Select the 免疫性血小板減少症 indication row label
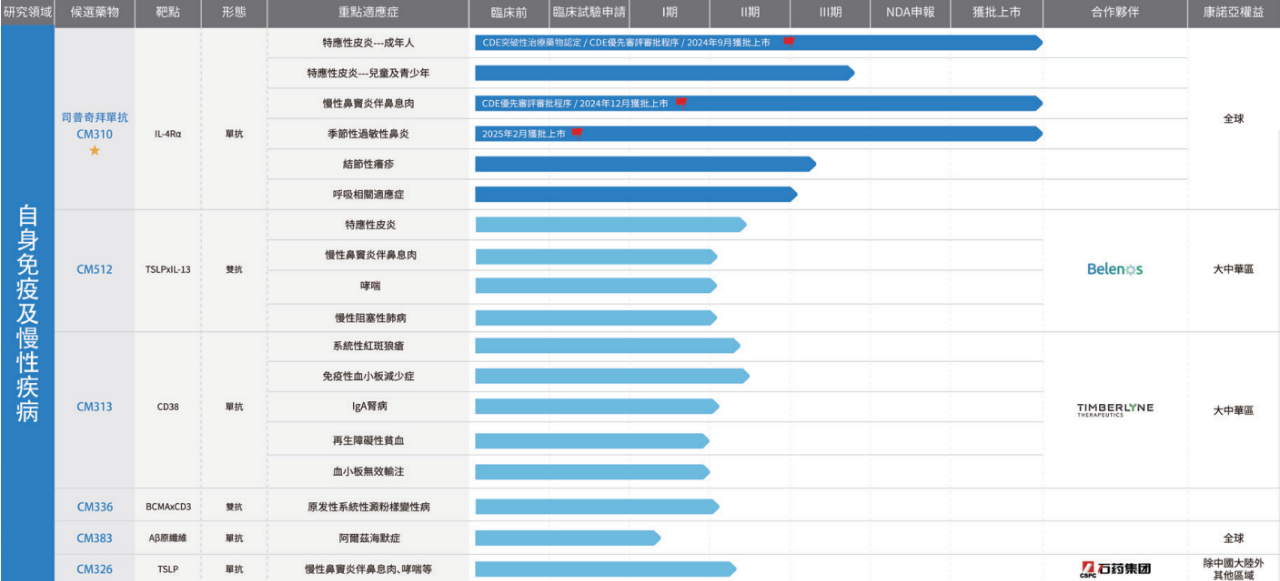The image size is (1280, 581). pos(369,376)
